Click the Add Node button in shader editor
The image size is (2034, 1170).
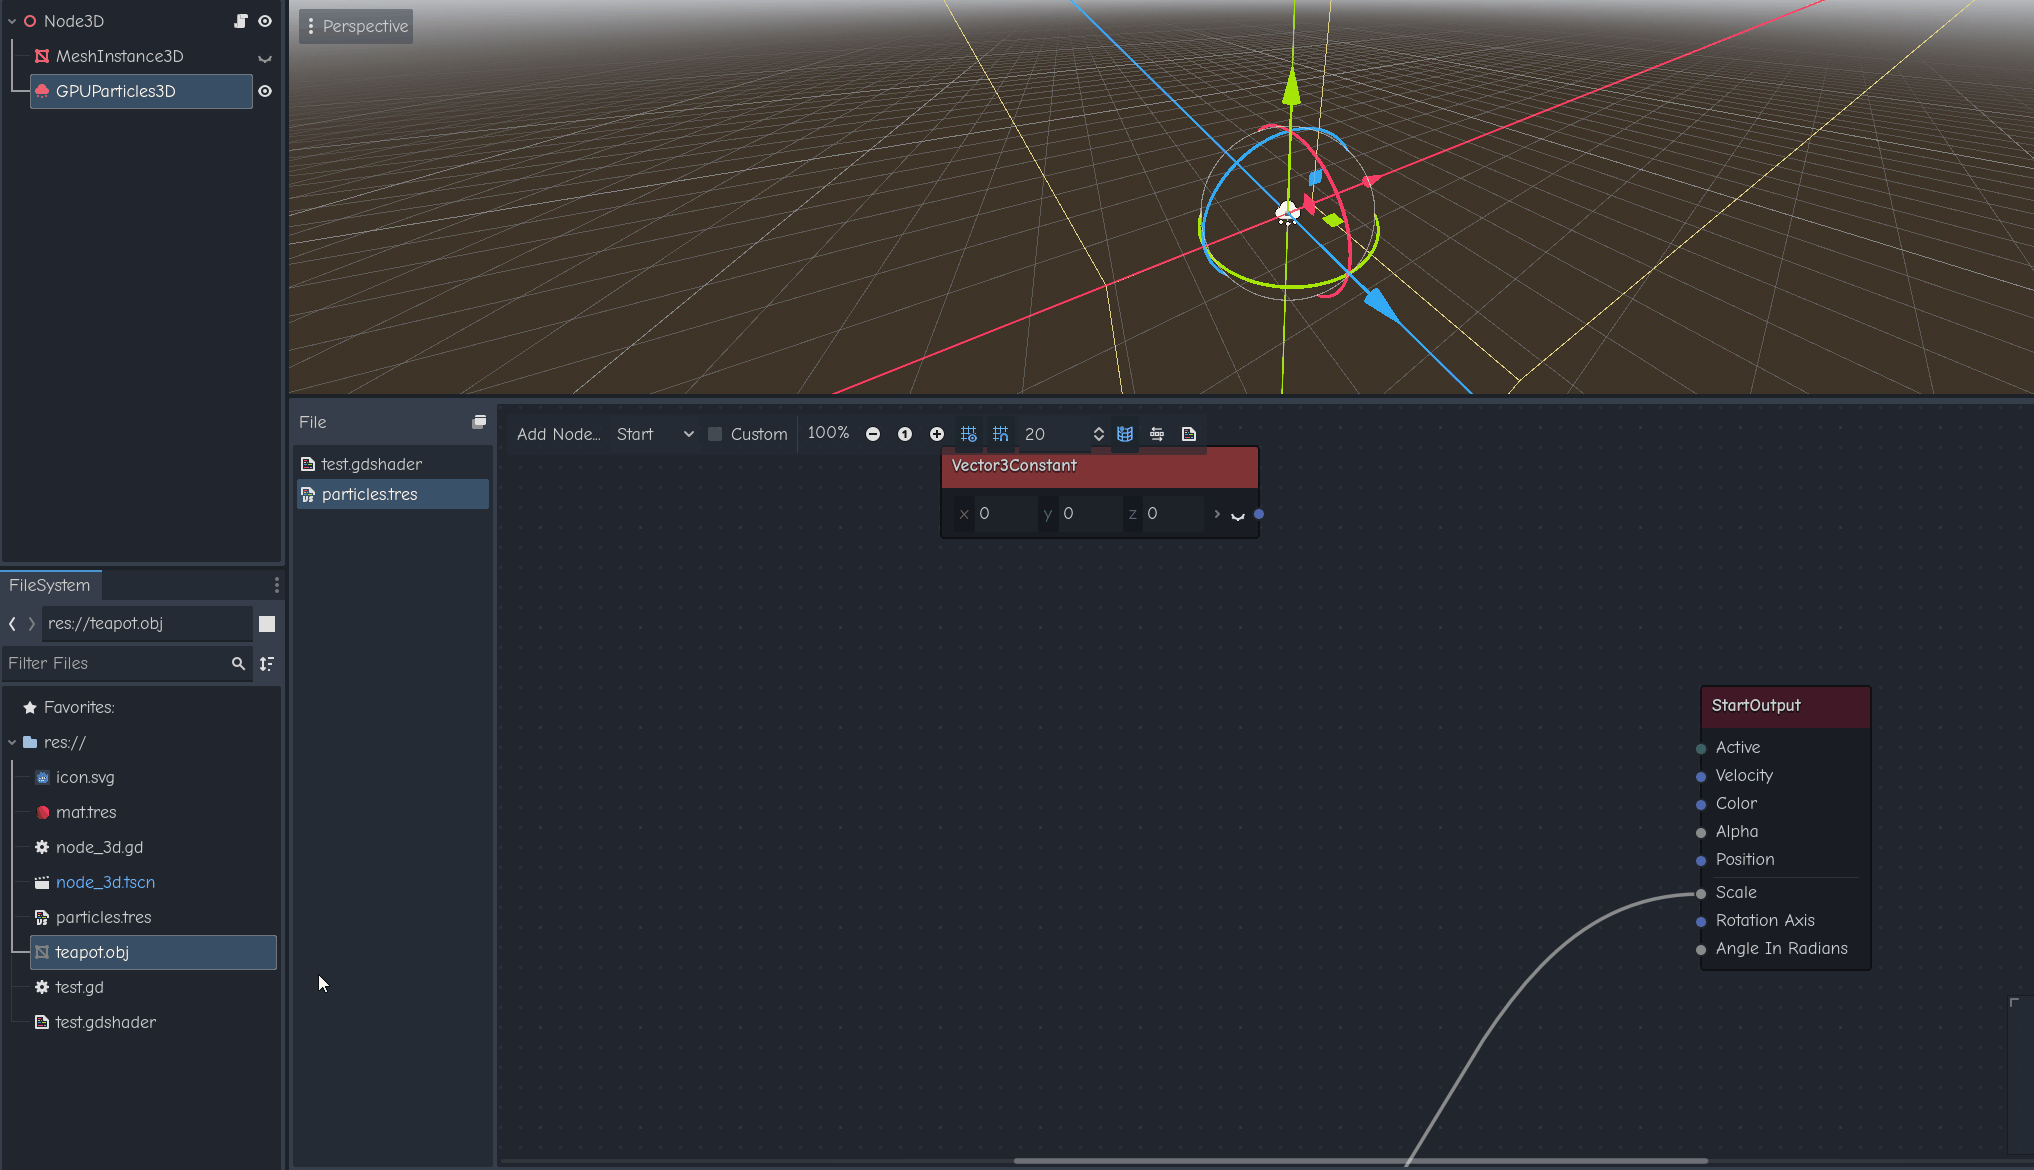point(555,434)
